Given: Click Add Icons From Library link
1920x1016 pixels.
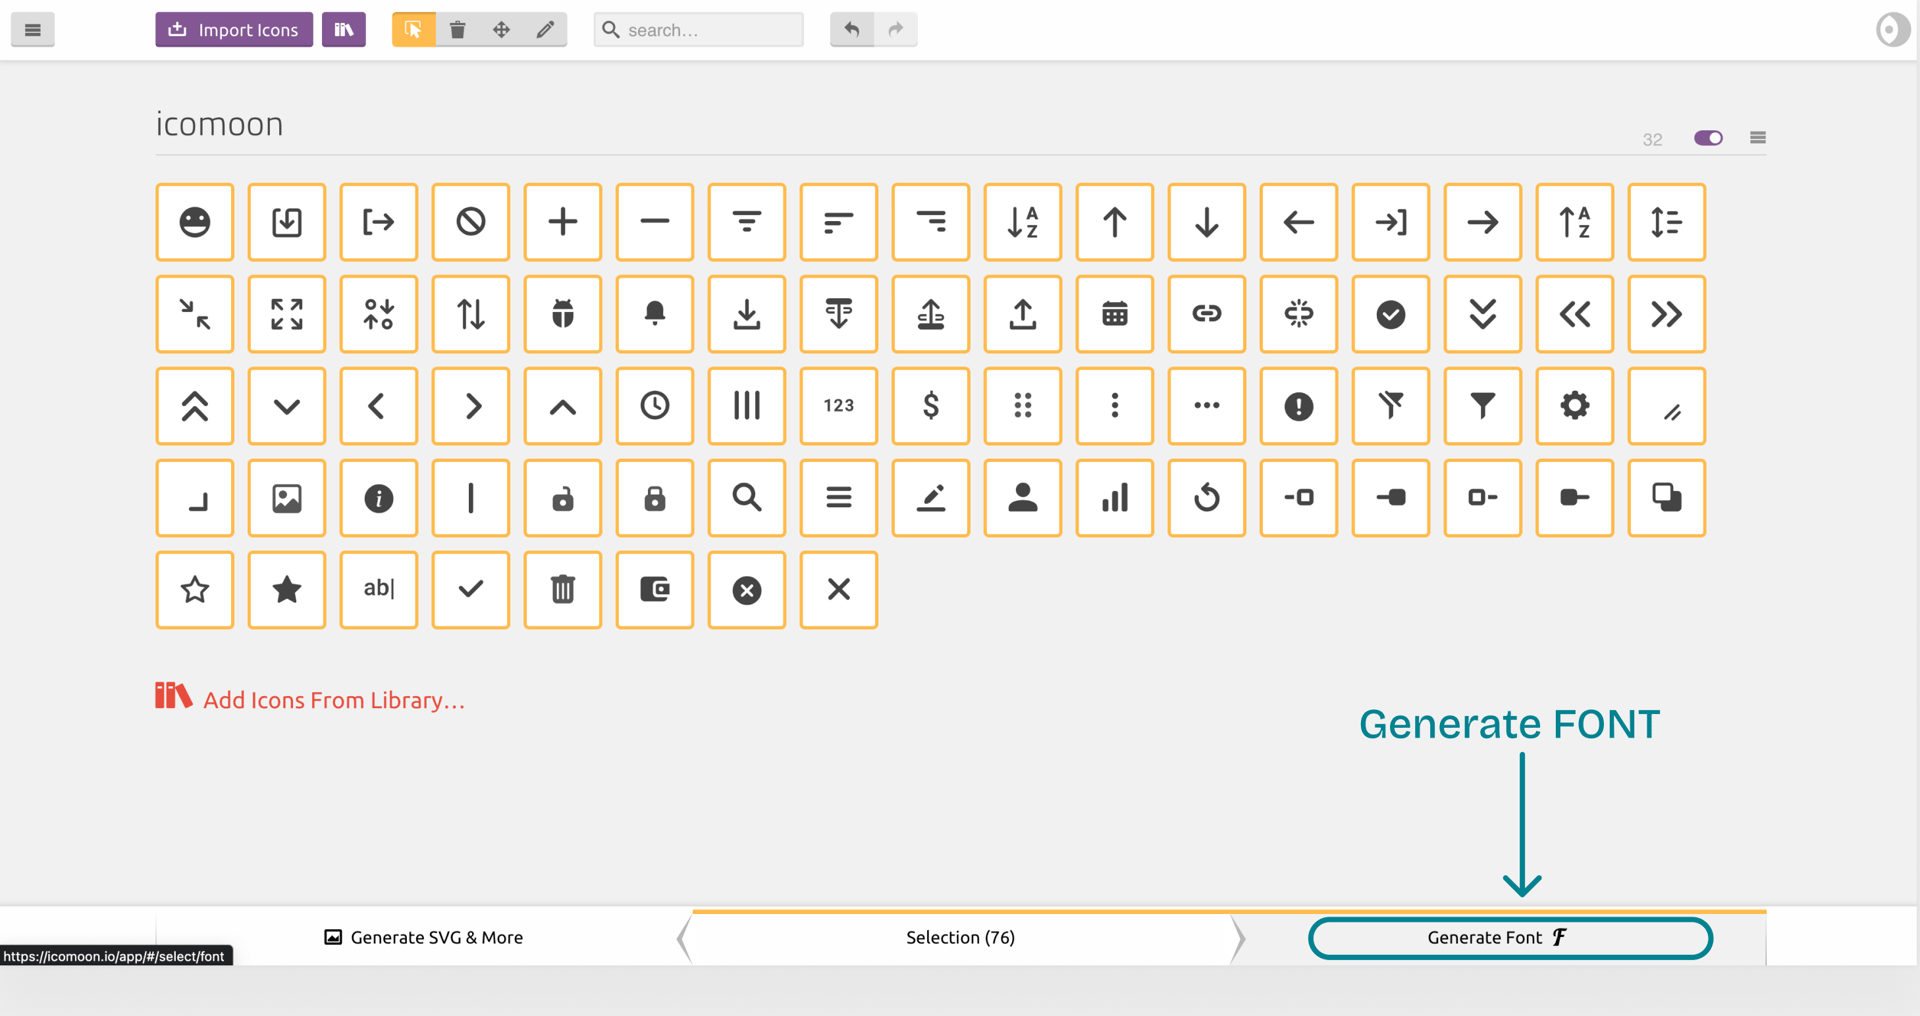Looking at the screenshot, I should tap(333, 700).
